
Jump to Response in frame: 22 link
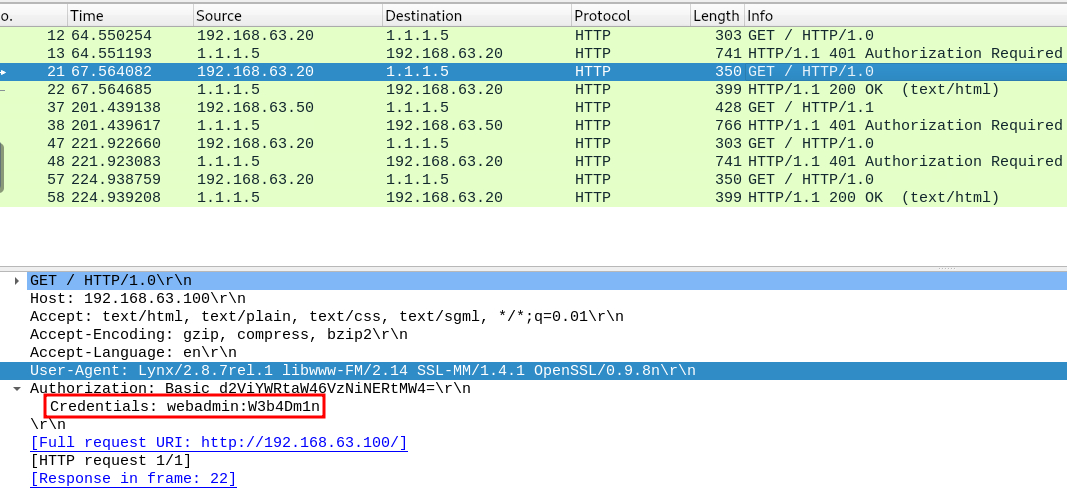[x=133, y=479]
